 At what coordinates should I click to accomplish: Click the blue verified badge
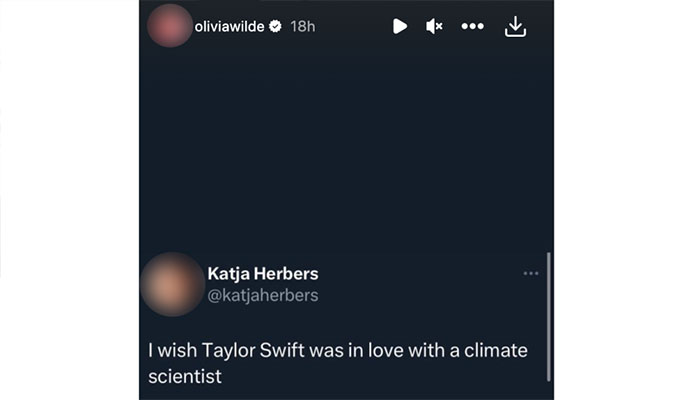[x=275, y=27]
